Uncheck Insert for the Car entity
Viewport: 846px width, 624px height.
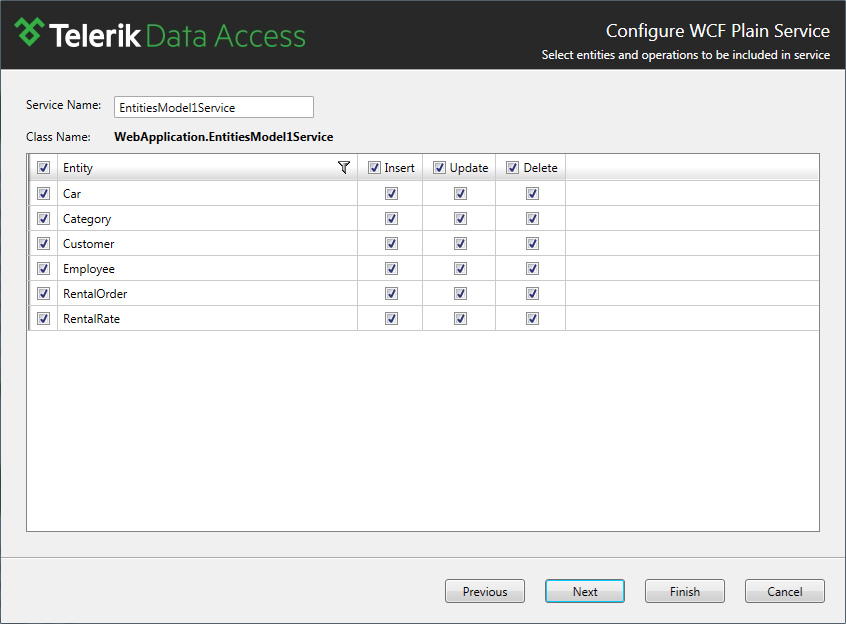[x=392, y=194]
